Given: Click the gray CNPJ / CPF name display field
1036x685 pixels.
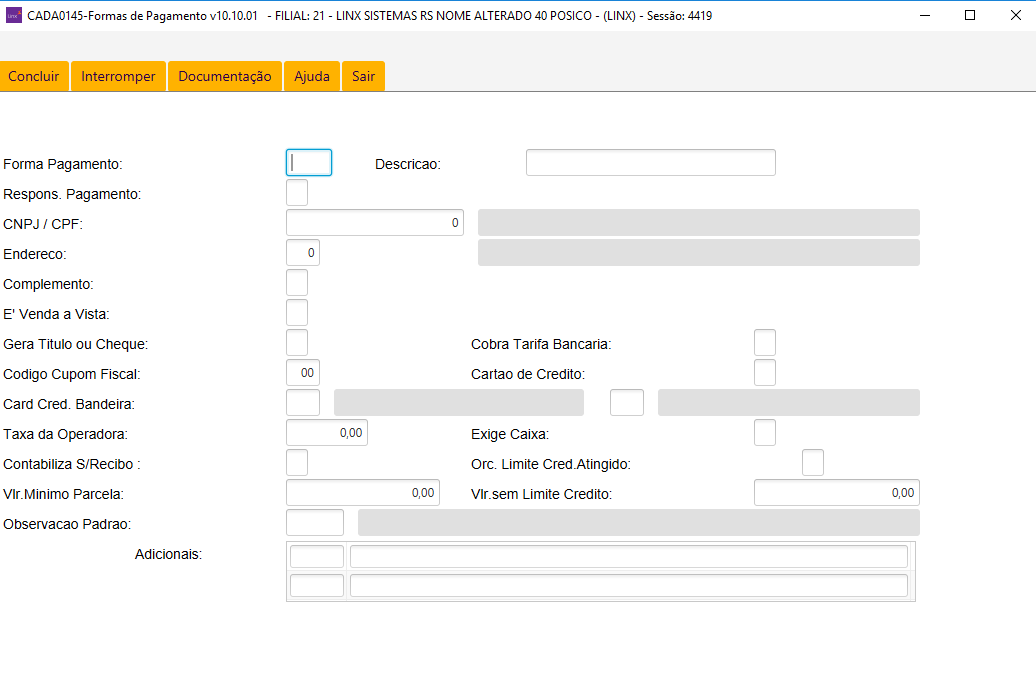Looking at the screenshot, I should (x=698, y=223).
